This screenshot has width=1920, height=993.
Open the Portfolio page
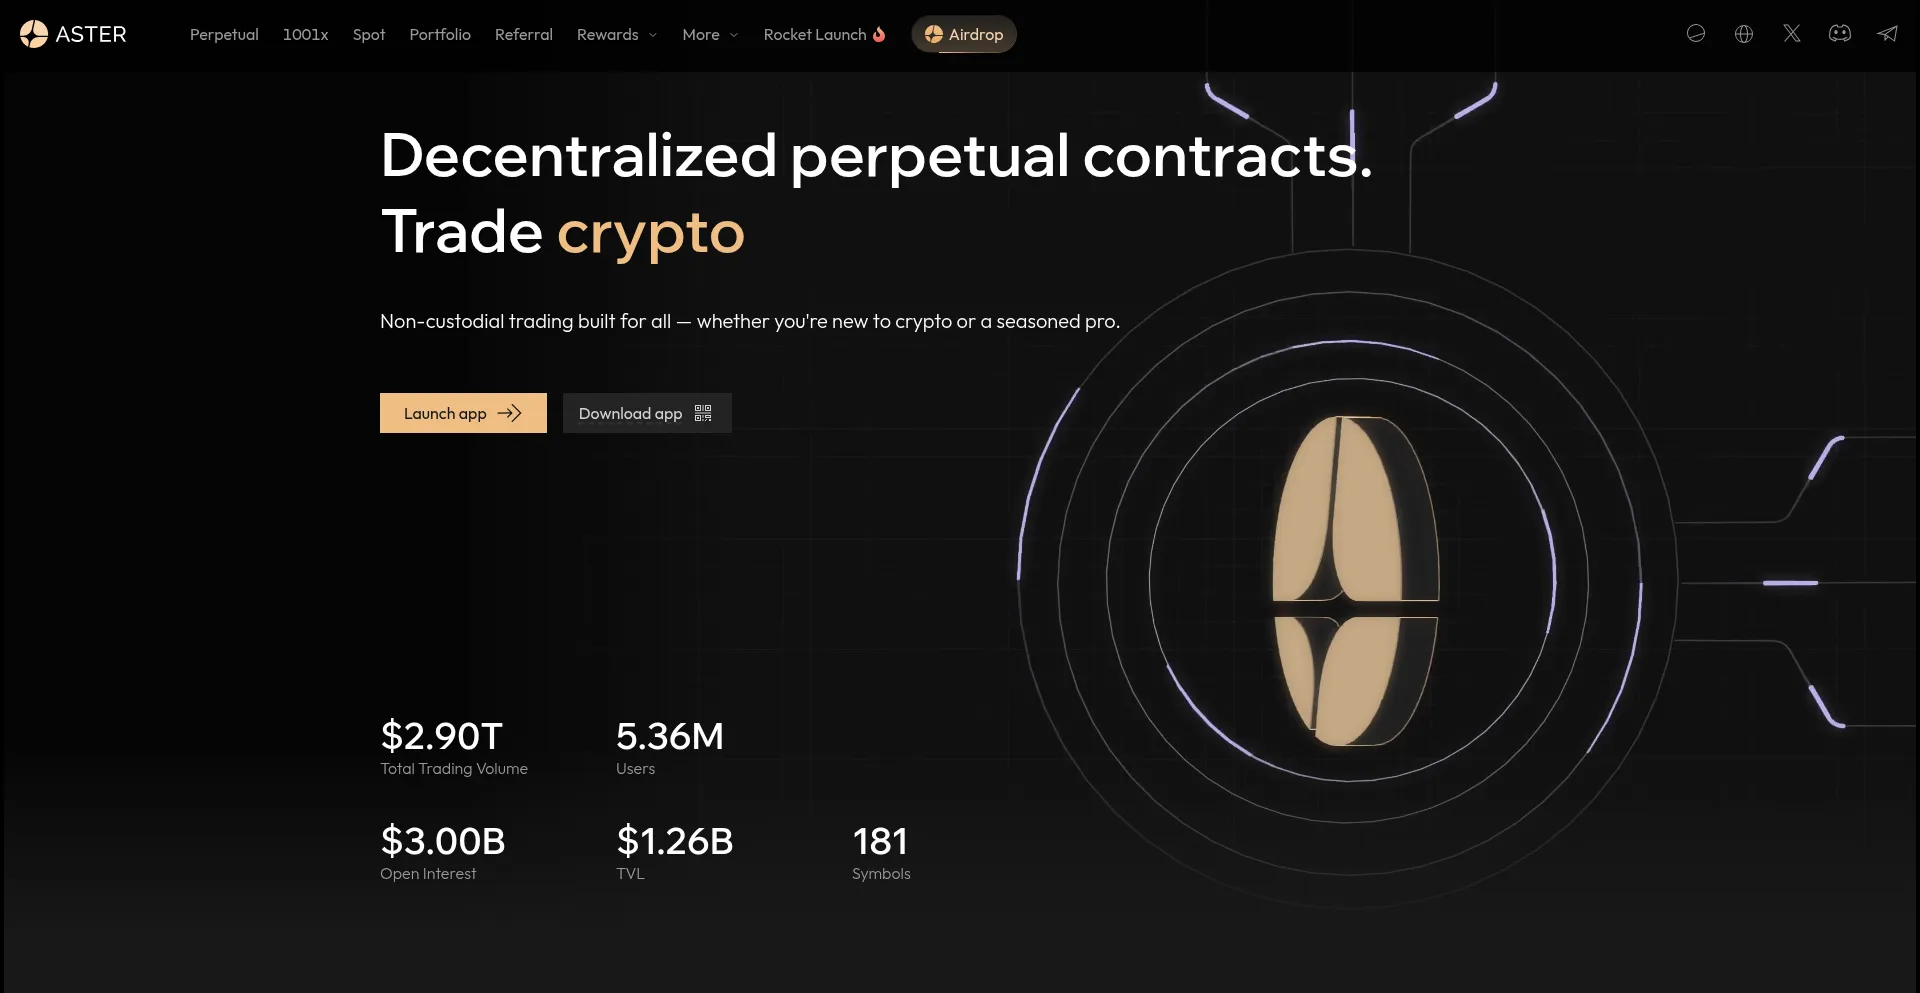click(x=440, y=34)
